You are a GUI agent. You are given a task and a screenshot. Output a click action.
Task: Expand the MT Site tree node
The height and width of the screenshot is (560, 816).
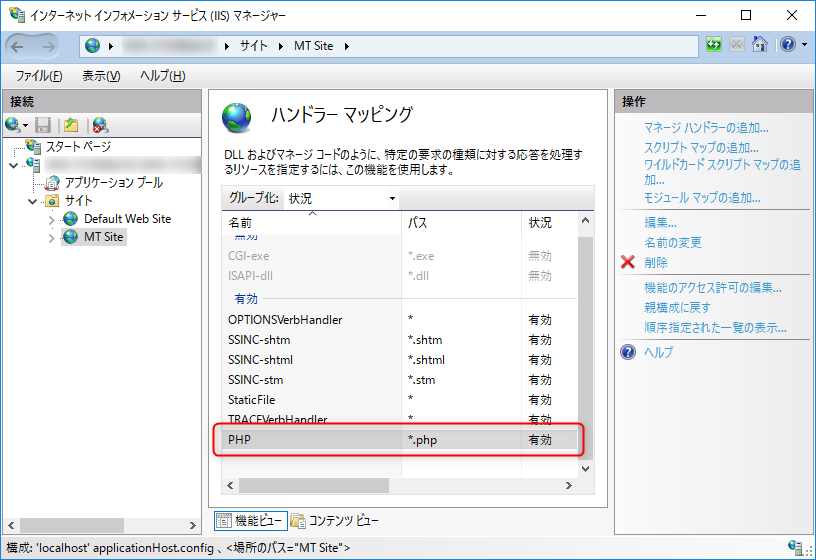point(52,238)
